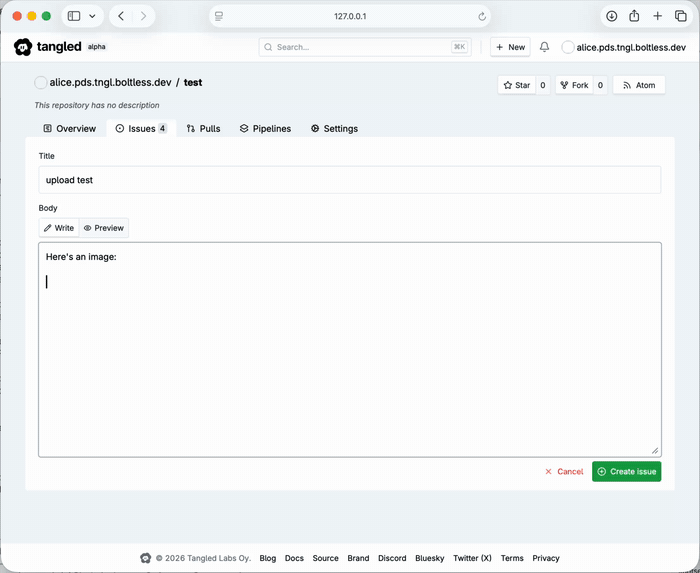Click the Safari share icon
700x573 pixels.
pyautogui.click(x=634, y=16)
